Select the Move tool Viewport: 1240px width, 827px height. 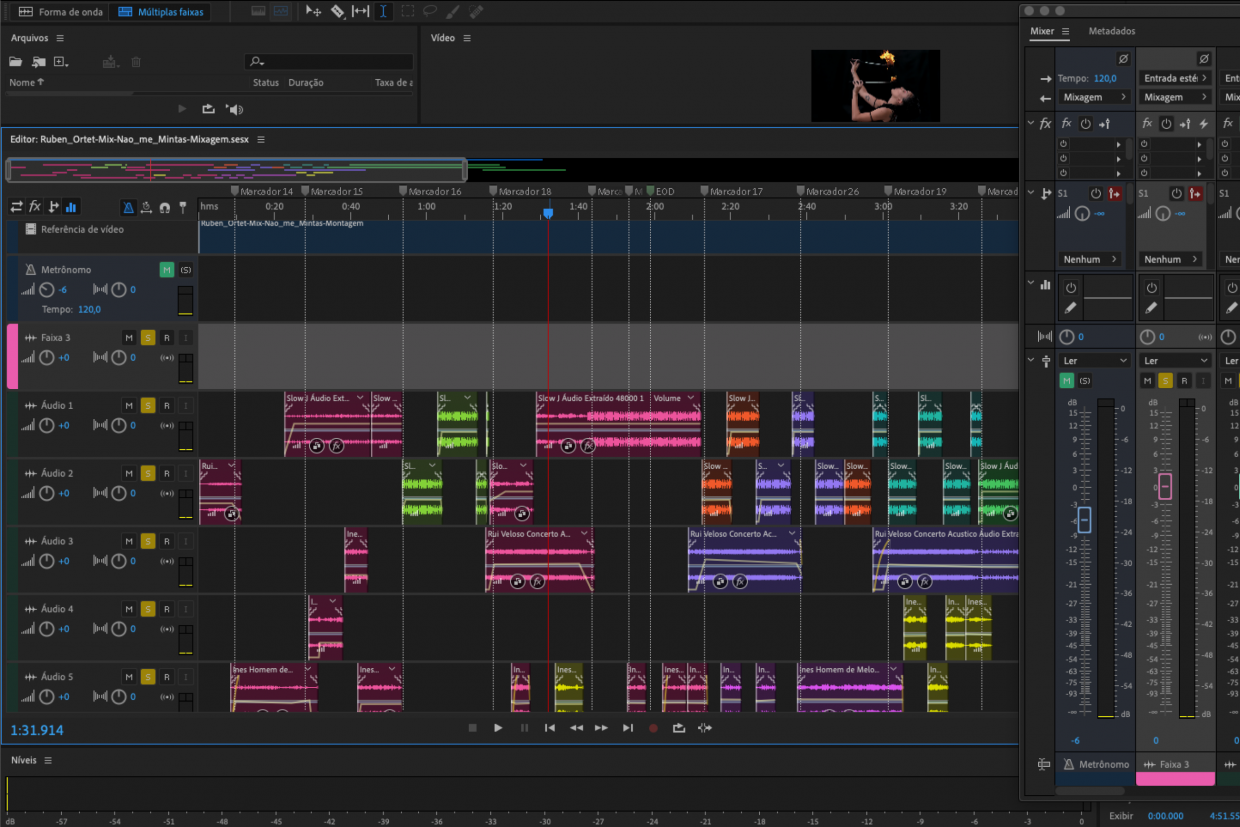[x=312, y=12]
